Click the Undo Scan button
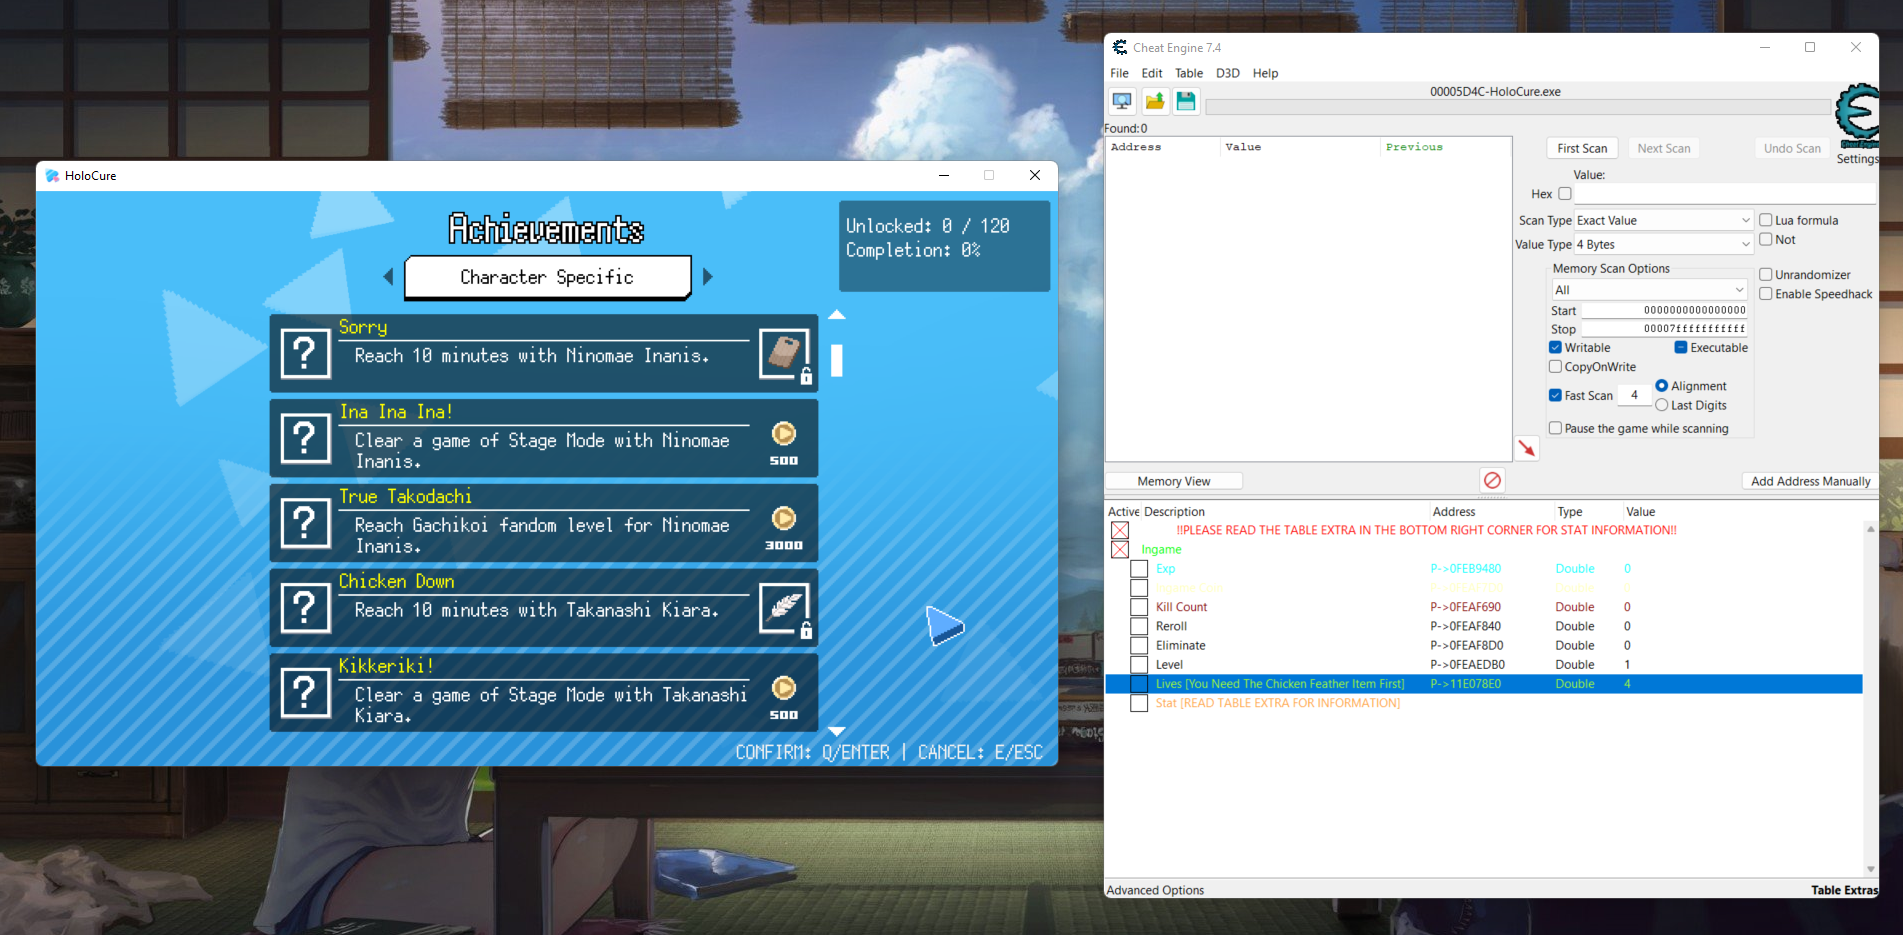 [x=1792, y=148]
